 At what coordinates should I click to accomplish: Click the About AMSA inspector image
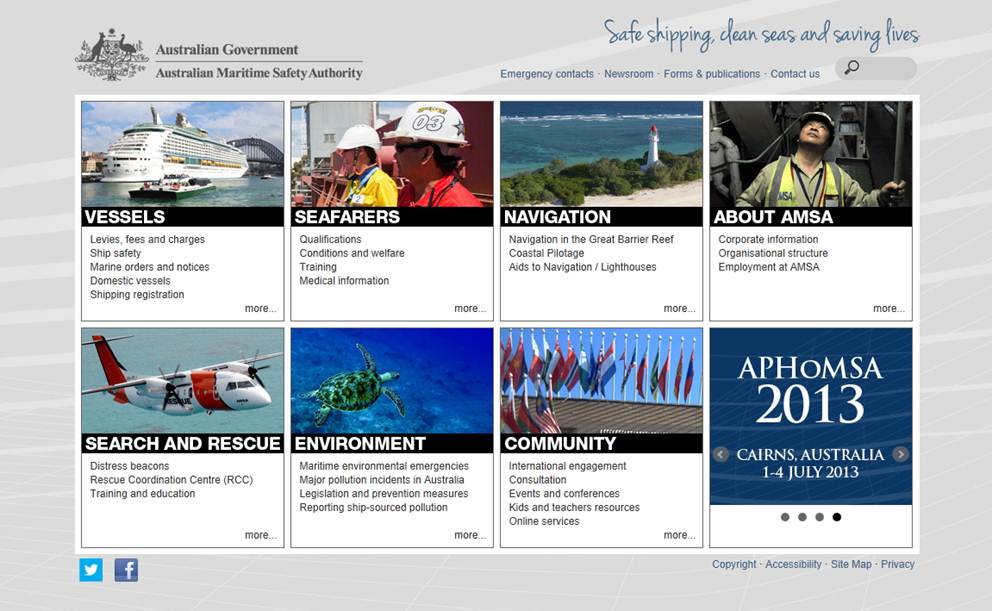[810, 154]
